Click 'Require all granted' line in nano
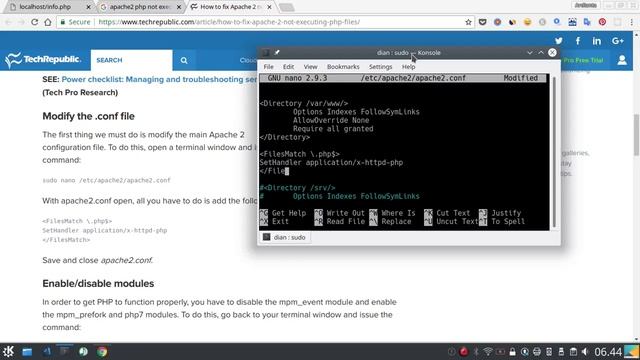The width and height of the screenshot is (640, 360). coord(333,129)
